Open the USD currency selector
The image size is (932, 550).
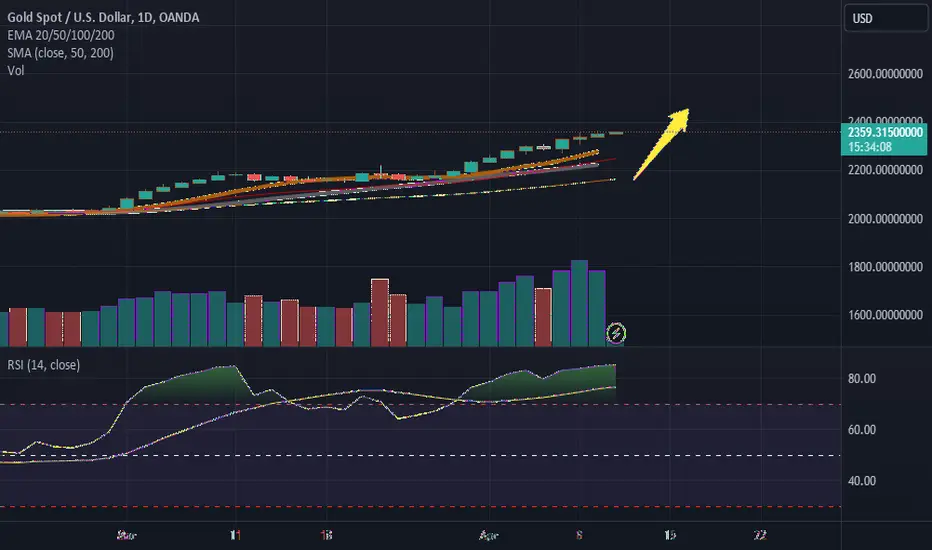pos(885,18)
